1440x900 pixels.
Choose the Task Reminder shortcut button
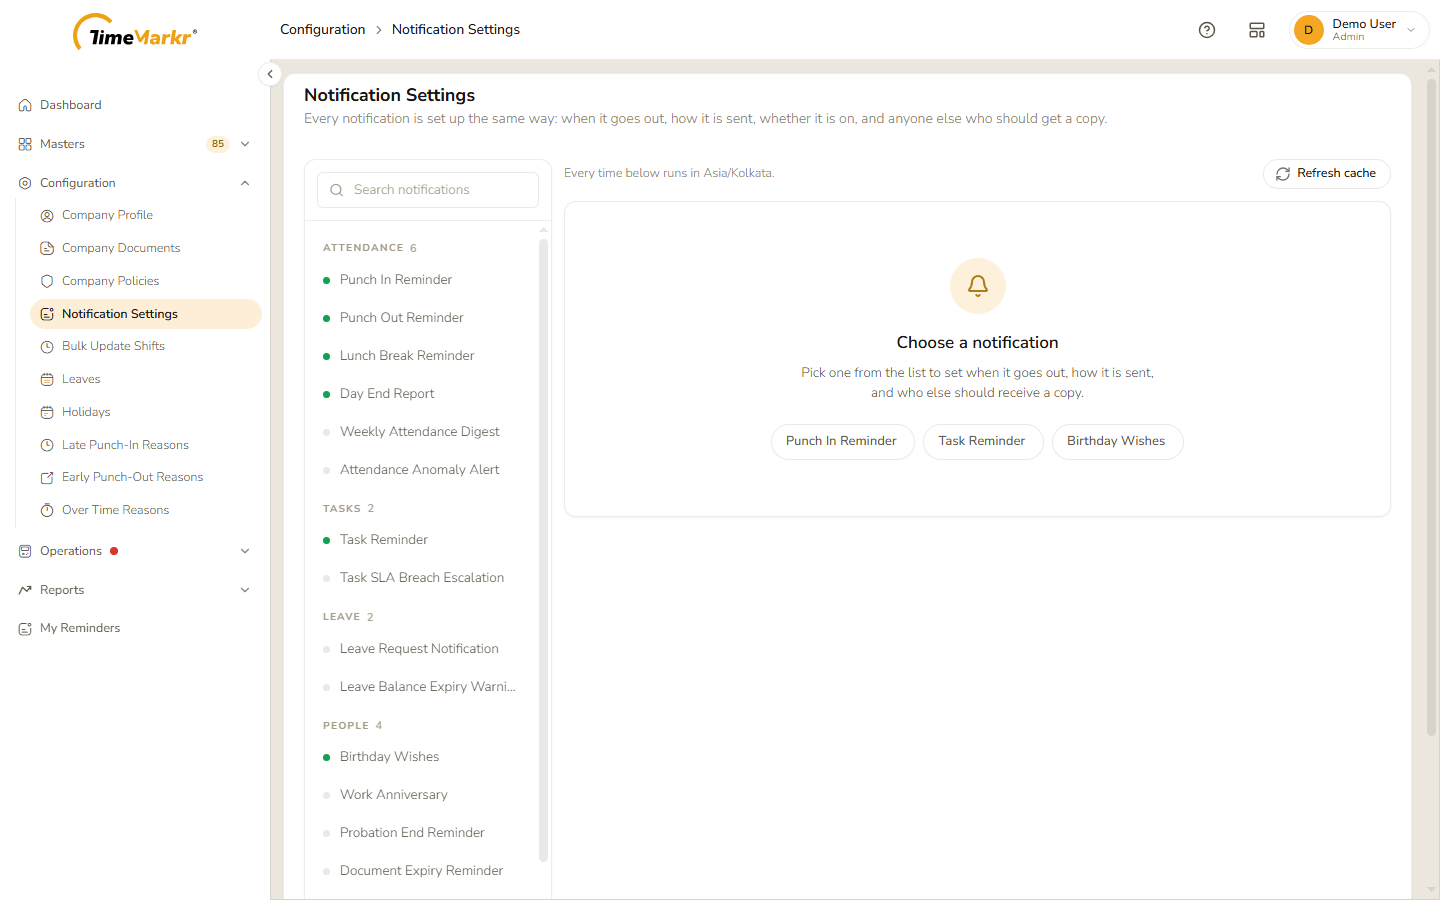982,442
